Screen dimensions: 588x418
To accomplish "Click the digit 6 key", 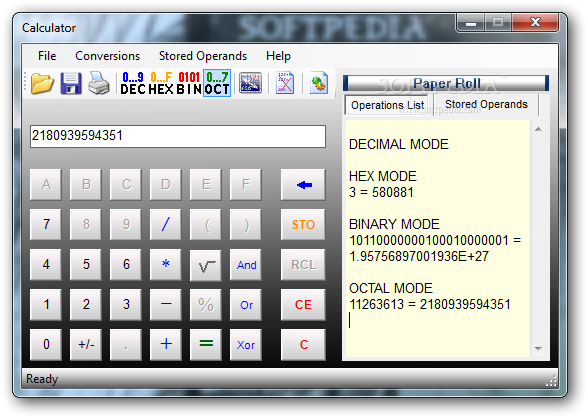I will [126, 265].
